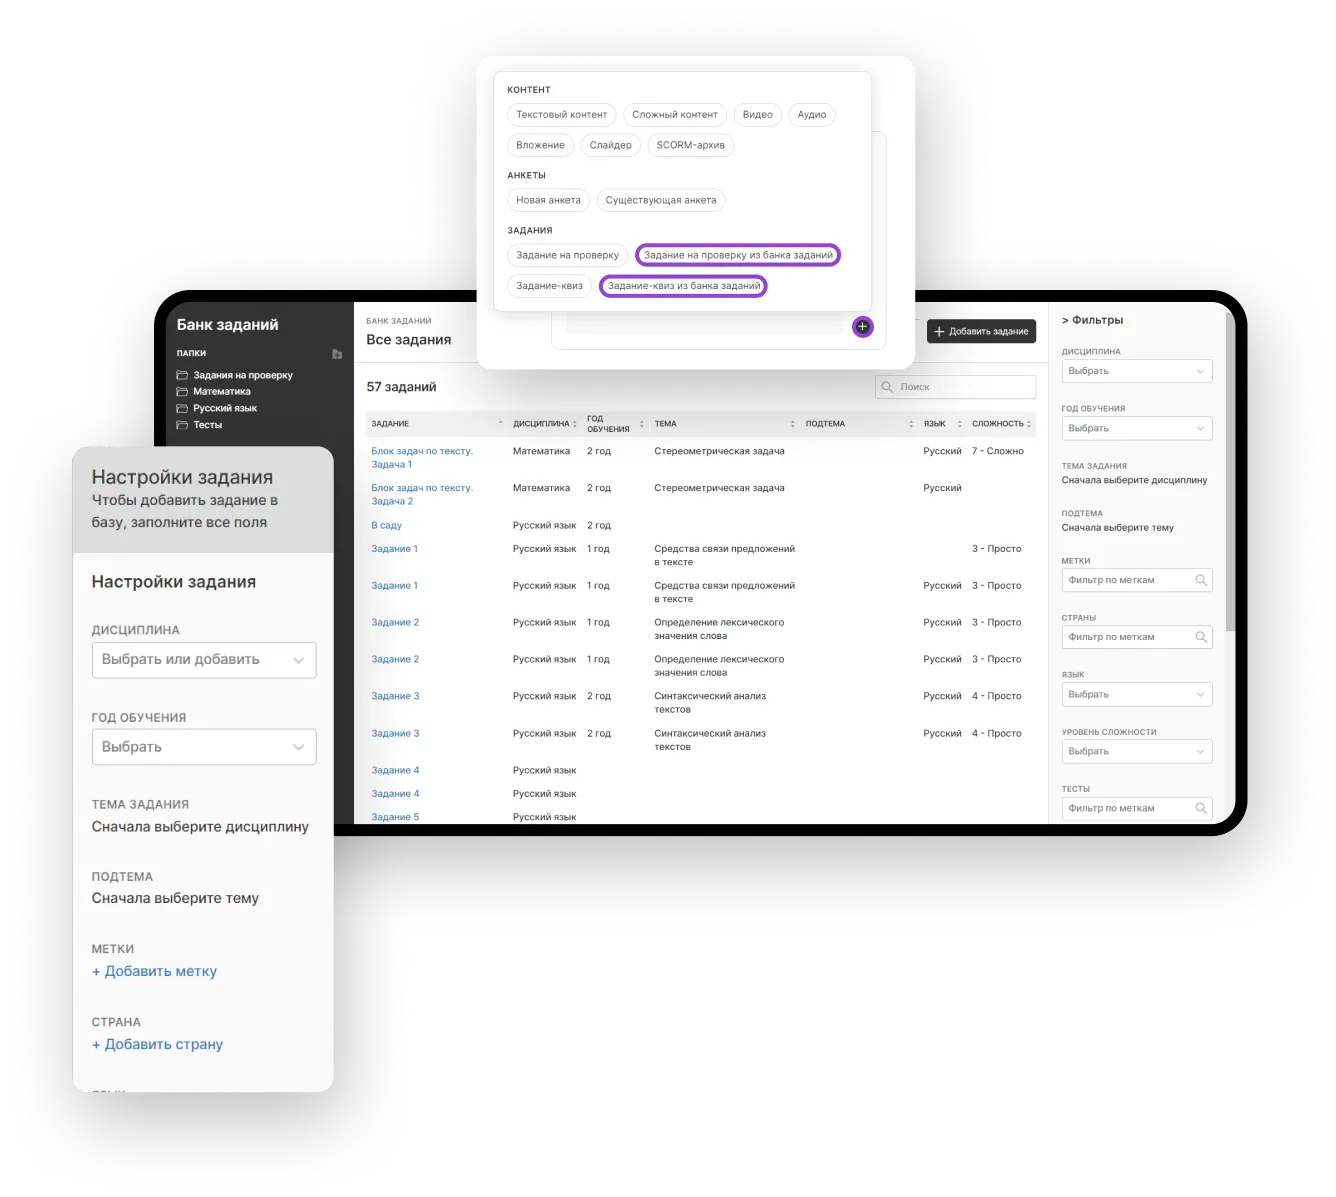
Task: Click the filters panel vertical scrollbar
Action: point(1230,470)
